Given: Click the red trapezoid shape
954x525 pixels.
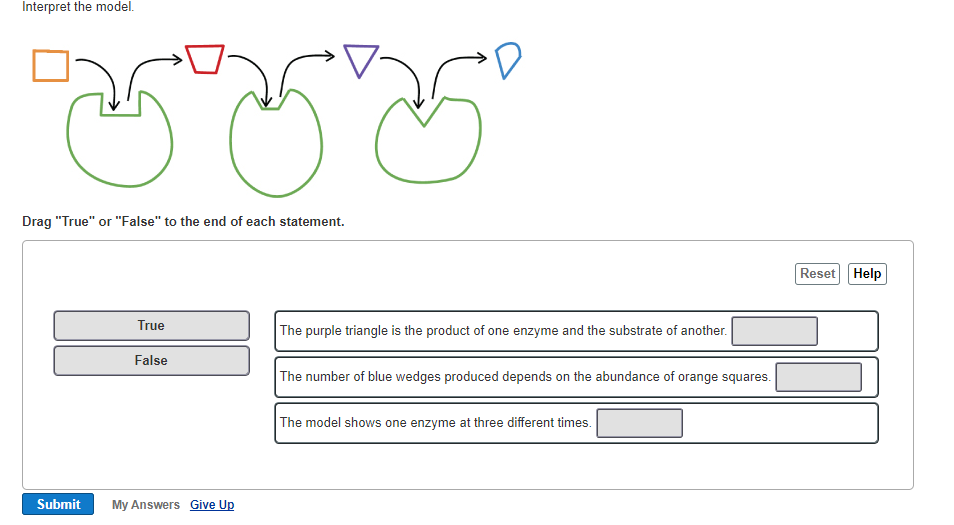Looking at the screenshot, I should 204,59.
